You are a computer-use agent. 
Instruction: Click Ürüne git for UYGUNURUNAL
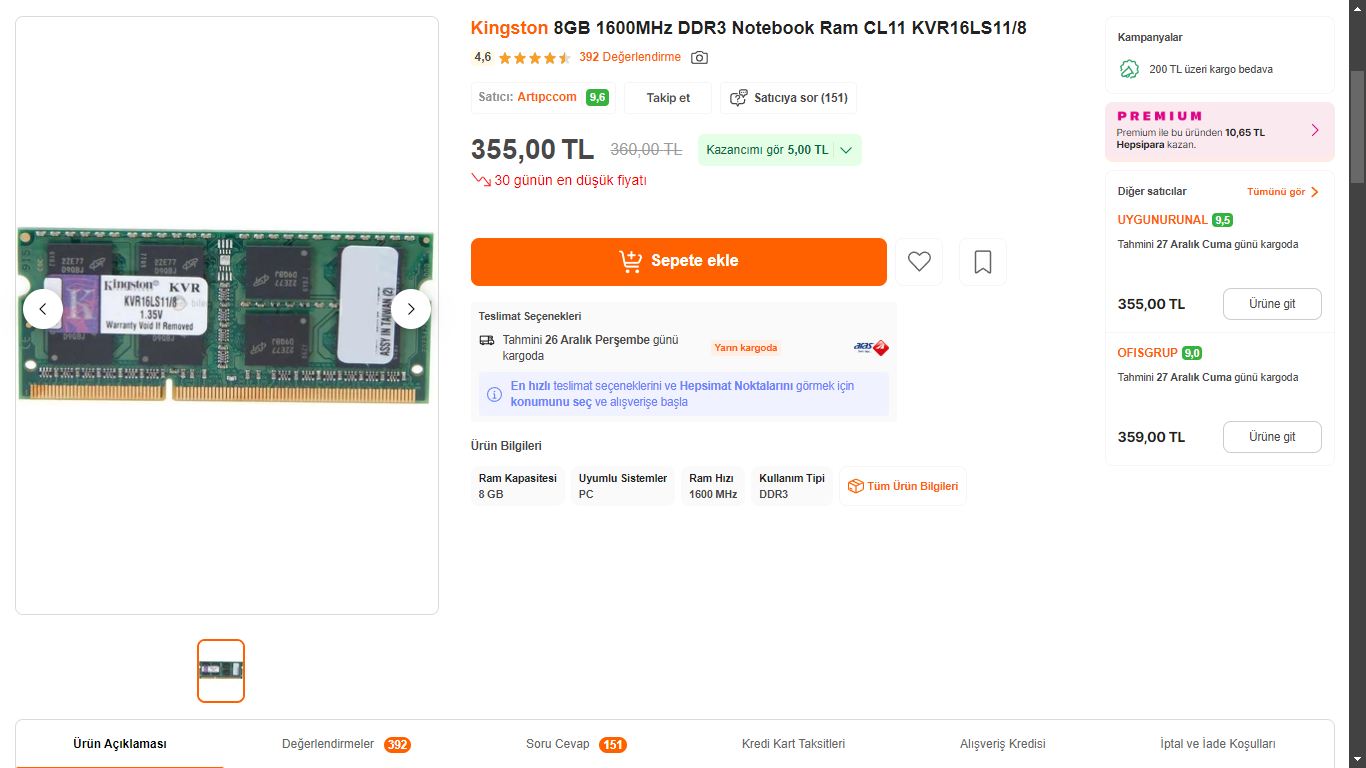pos(1272,304)
